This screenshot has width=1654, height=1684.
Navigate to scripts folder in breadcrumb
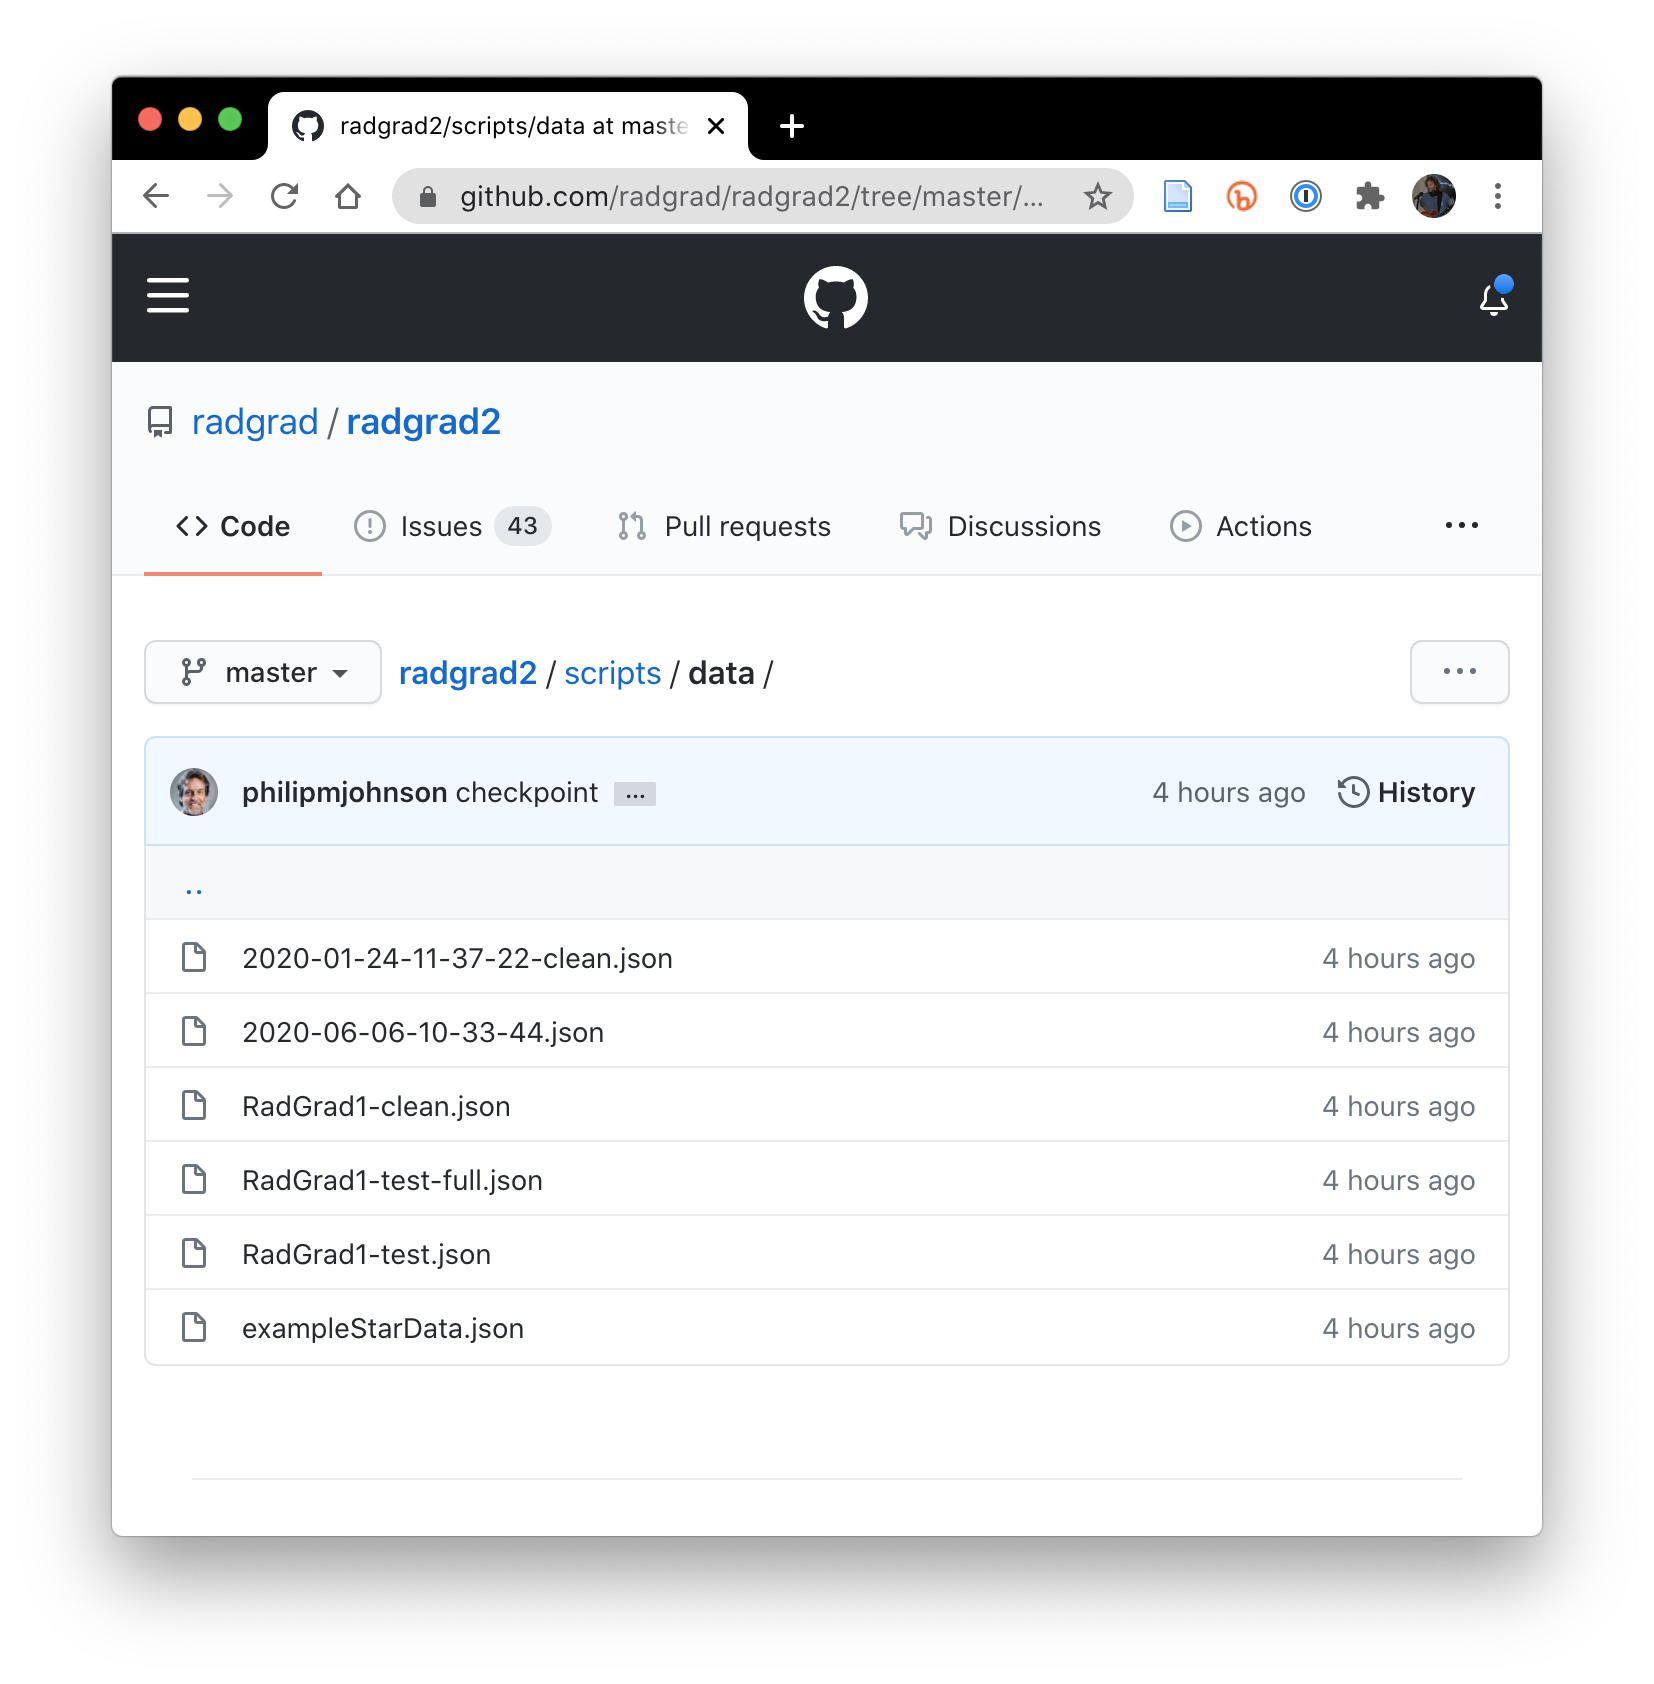(x=613, y=673)
